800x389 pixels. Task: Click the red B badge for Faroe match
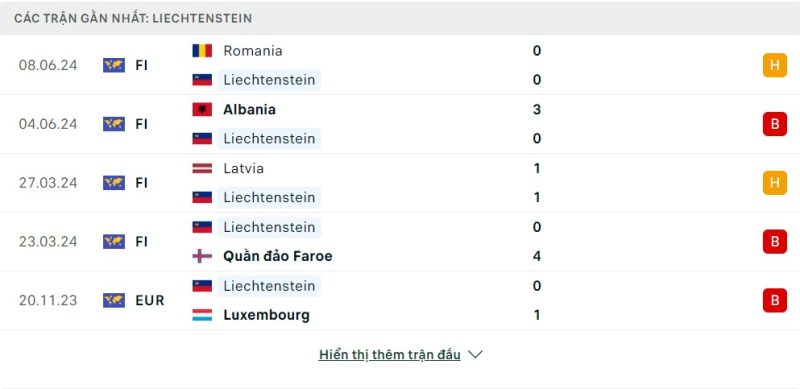(774, 241)
